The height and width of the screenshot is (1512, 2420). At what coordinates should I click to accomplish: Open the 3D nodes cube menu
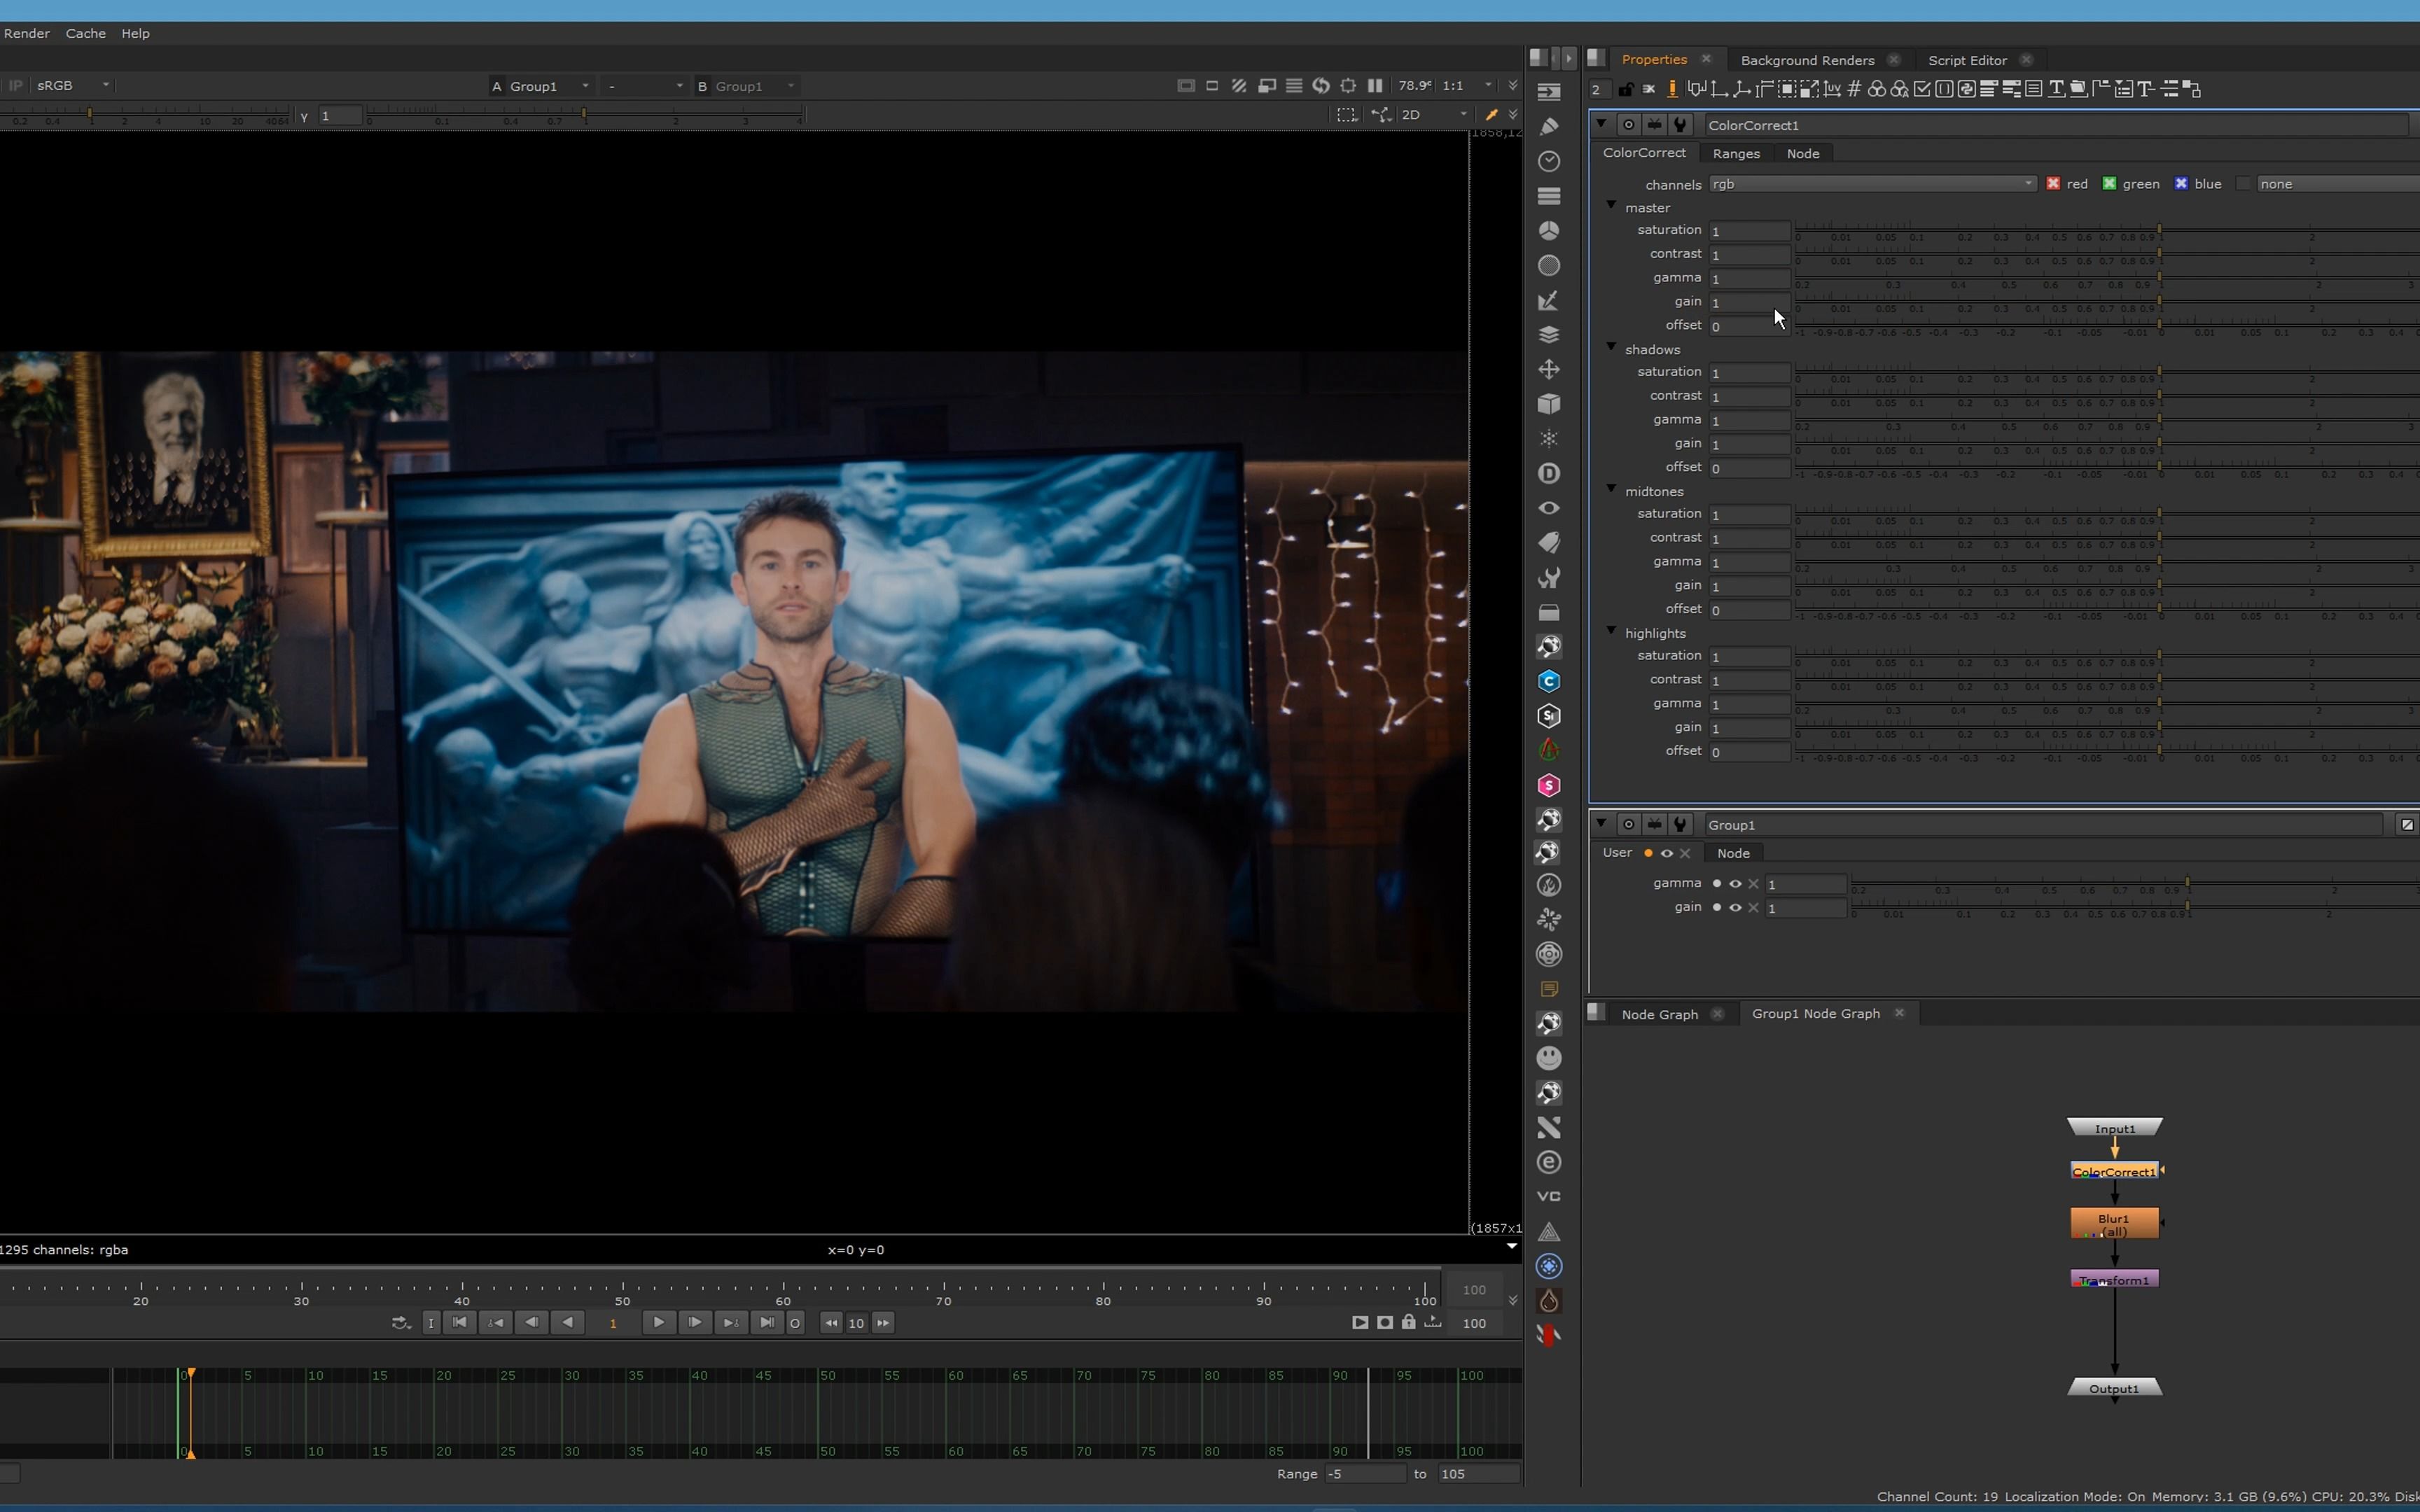(1549, 404)
